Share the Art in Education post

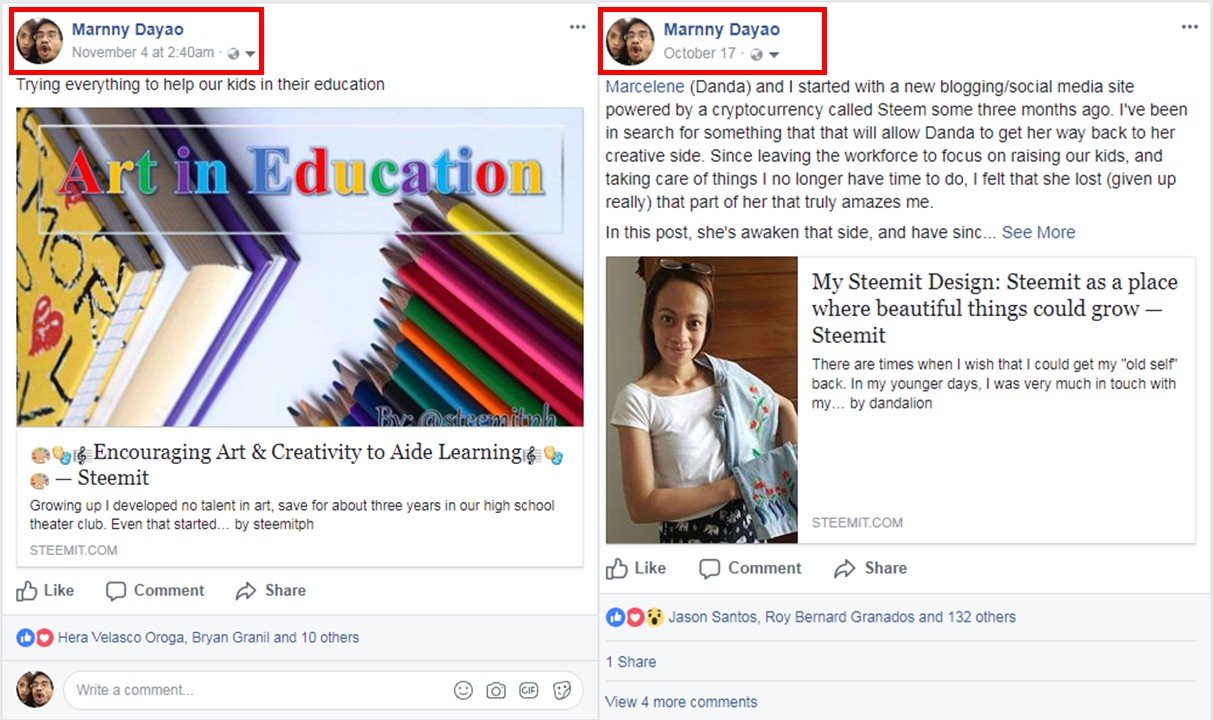point(271,591)
